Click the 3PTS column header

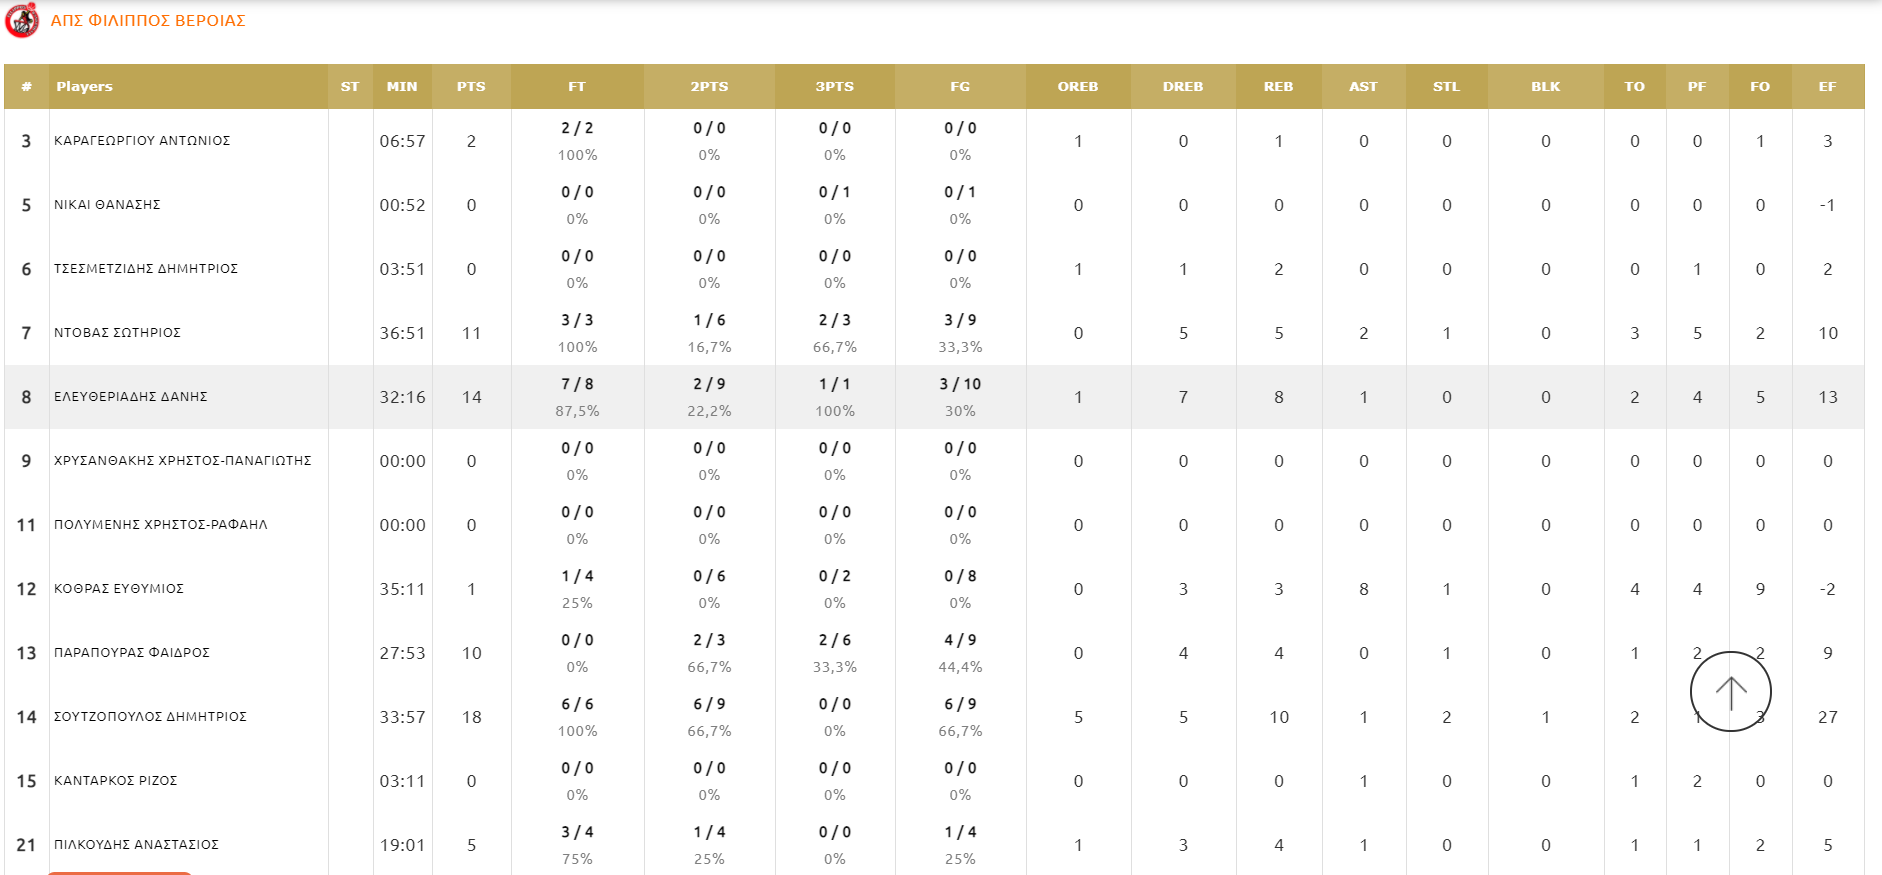834,87
